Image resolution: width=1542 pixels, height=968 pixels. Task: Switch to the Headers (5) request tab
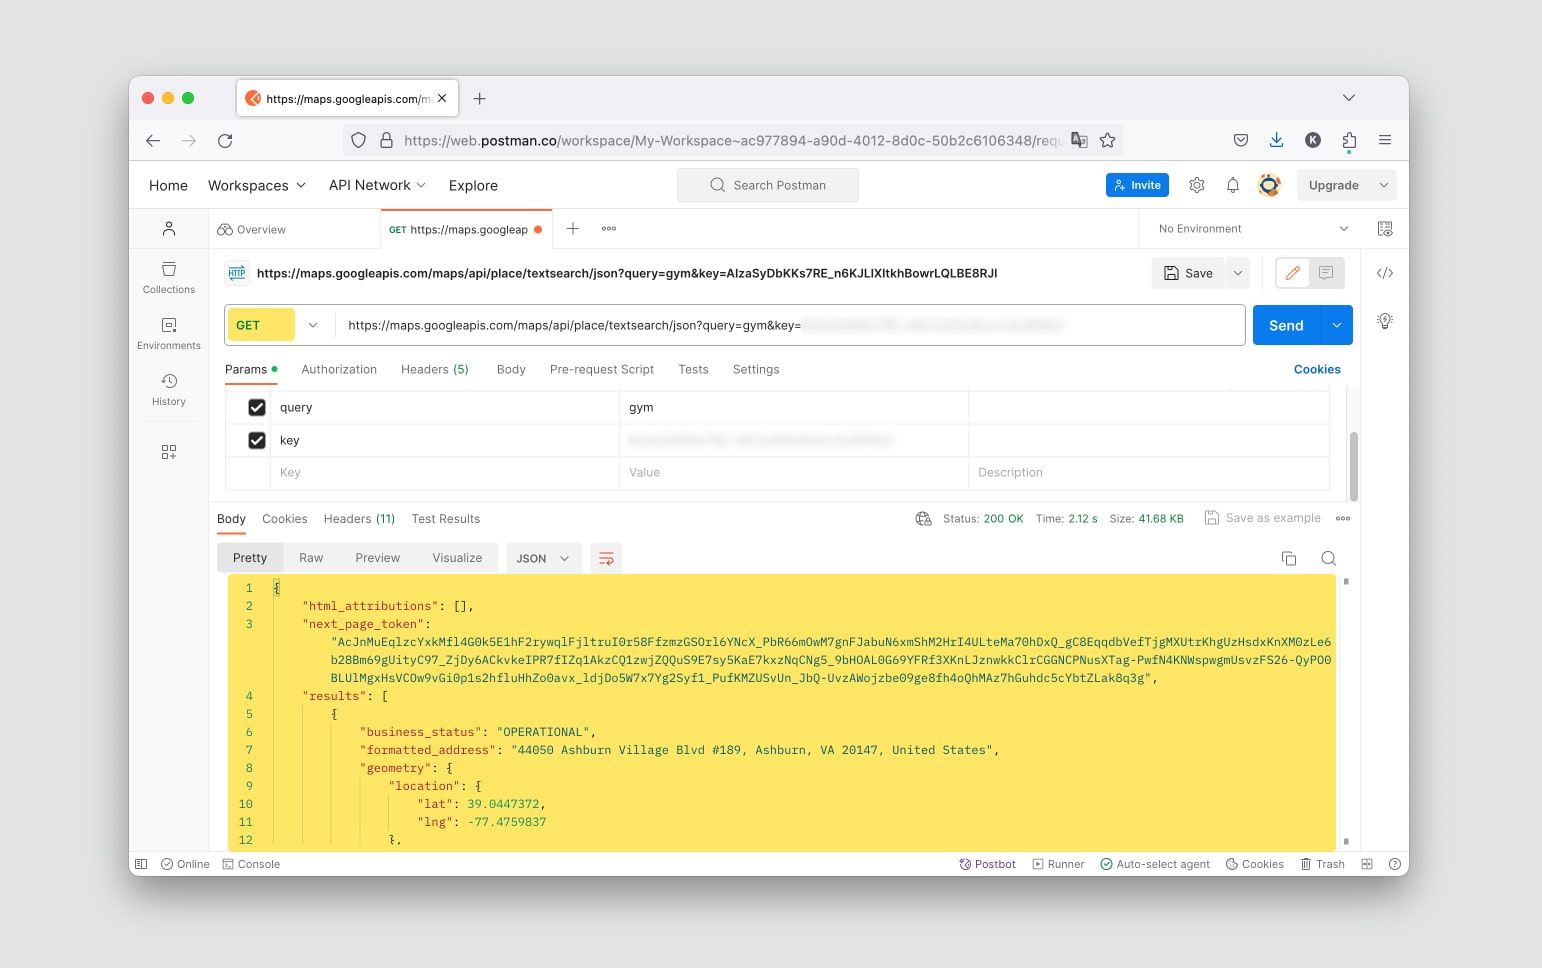coord(434,369)
